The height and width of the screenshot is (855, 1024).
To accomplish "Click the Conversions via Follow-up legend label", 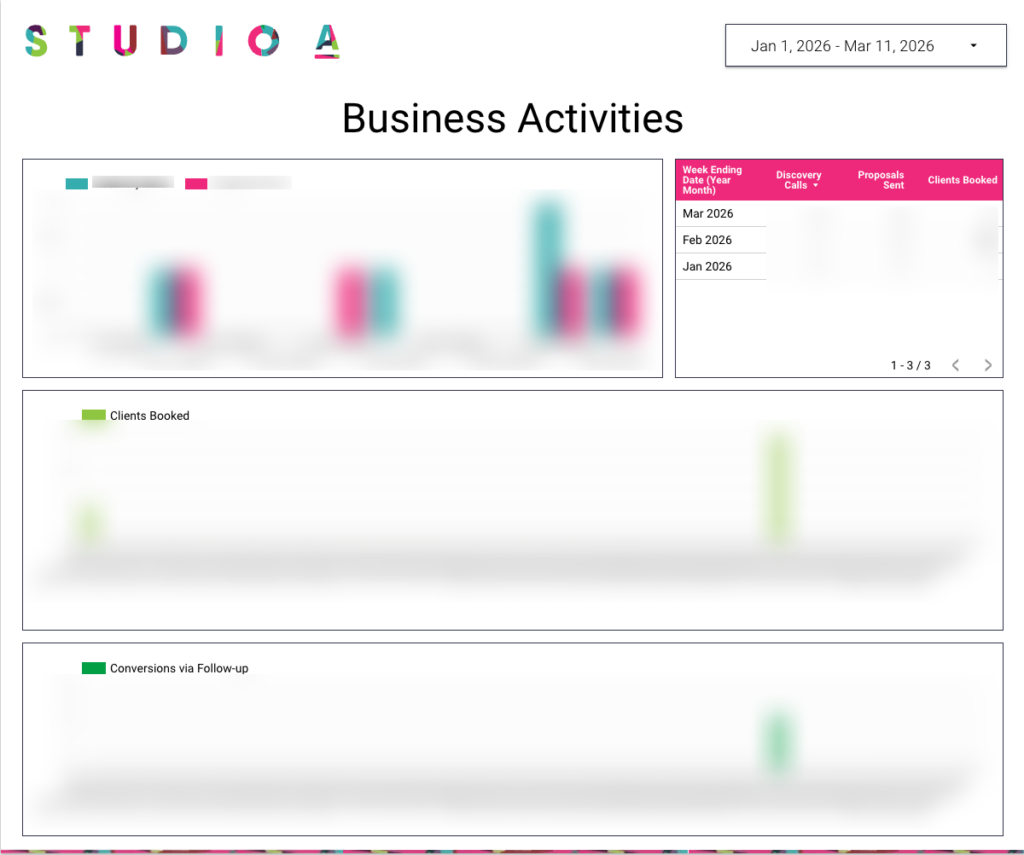I will tap(179, 668).
